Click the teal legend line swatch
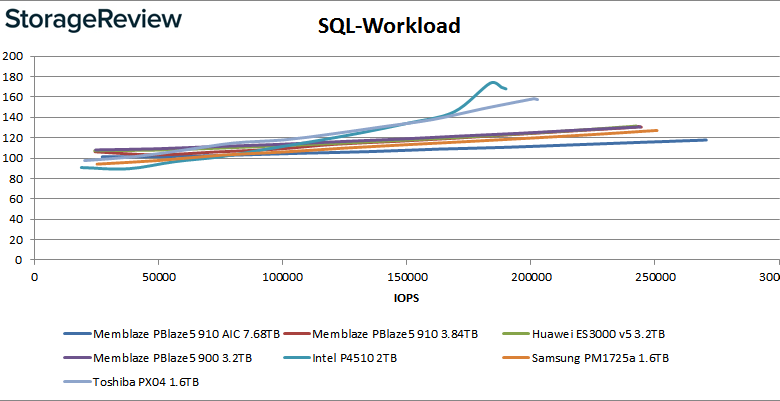 point(297,358)
